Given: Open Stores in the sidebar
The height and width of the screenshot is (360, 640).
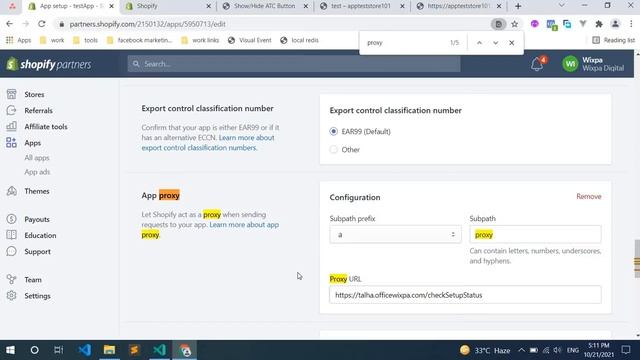Looking at the screenshot, I should pos(34,94).
